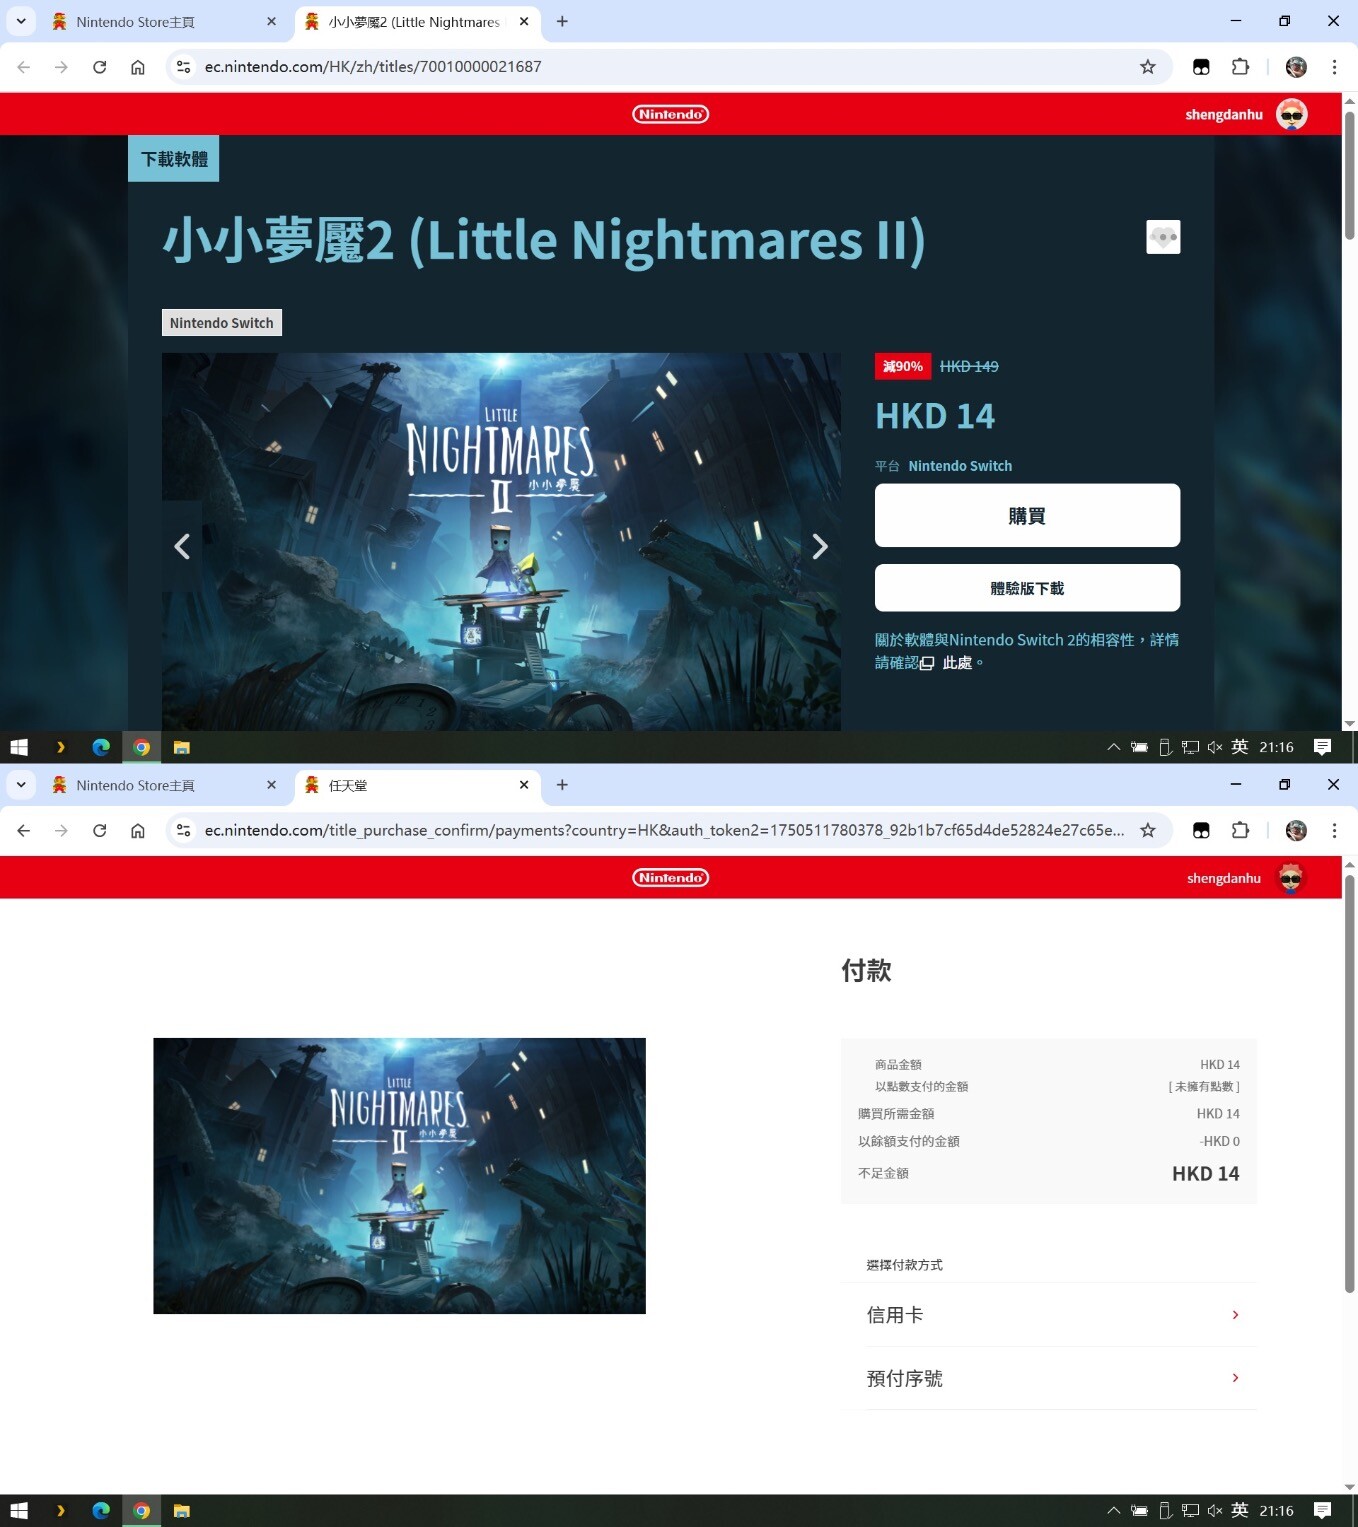Open the Windows Start menu in the upper taskbar
This screenshot has height=1527, width=1358.
tap(19, 747)
